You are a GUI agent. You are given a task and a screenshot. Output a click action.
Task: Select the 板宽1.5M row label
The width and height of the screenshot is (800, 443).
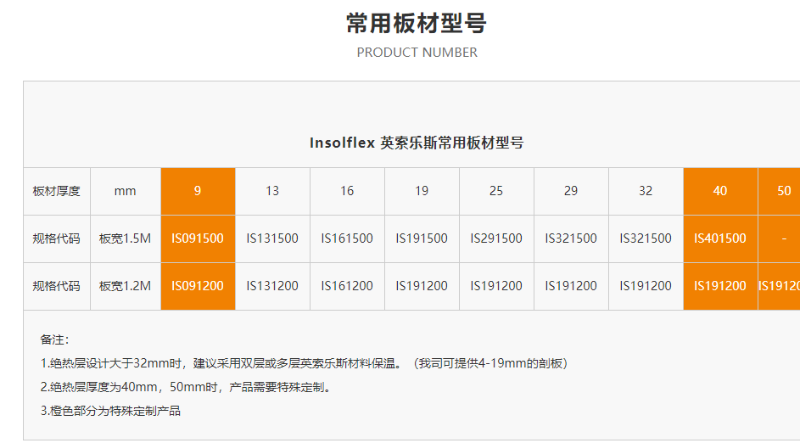click(x=125, y=239)
